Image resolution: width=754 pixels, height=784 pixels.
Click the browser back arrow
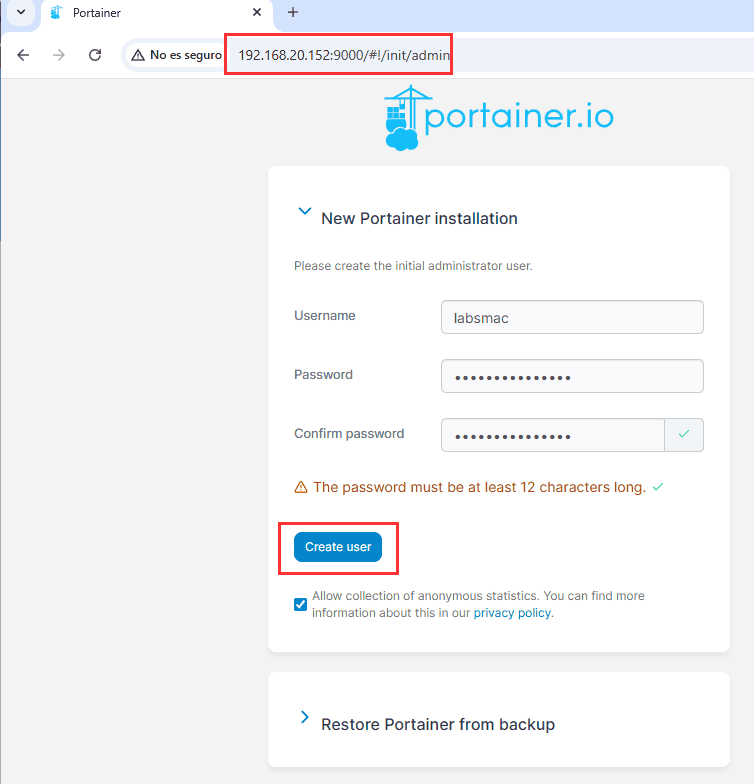pos(23,56)
